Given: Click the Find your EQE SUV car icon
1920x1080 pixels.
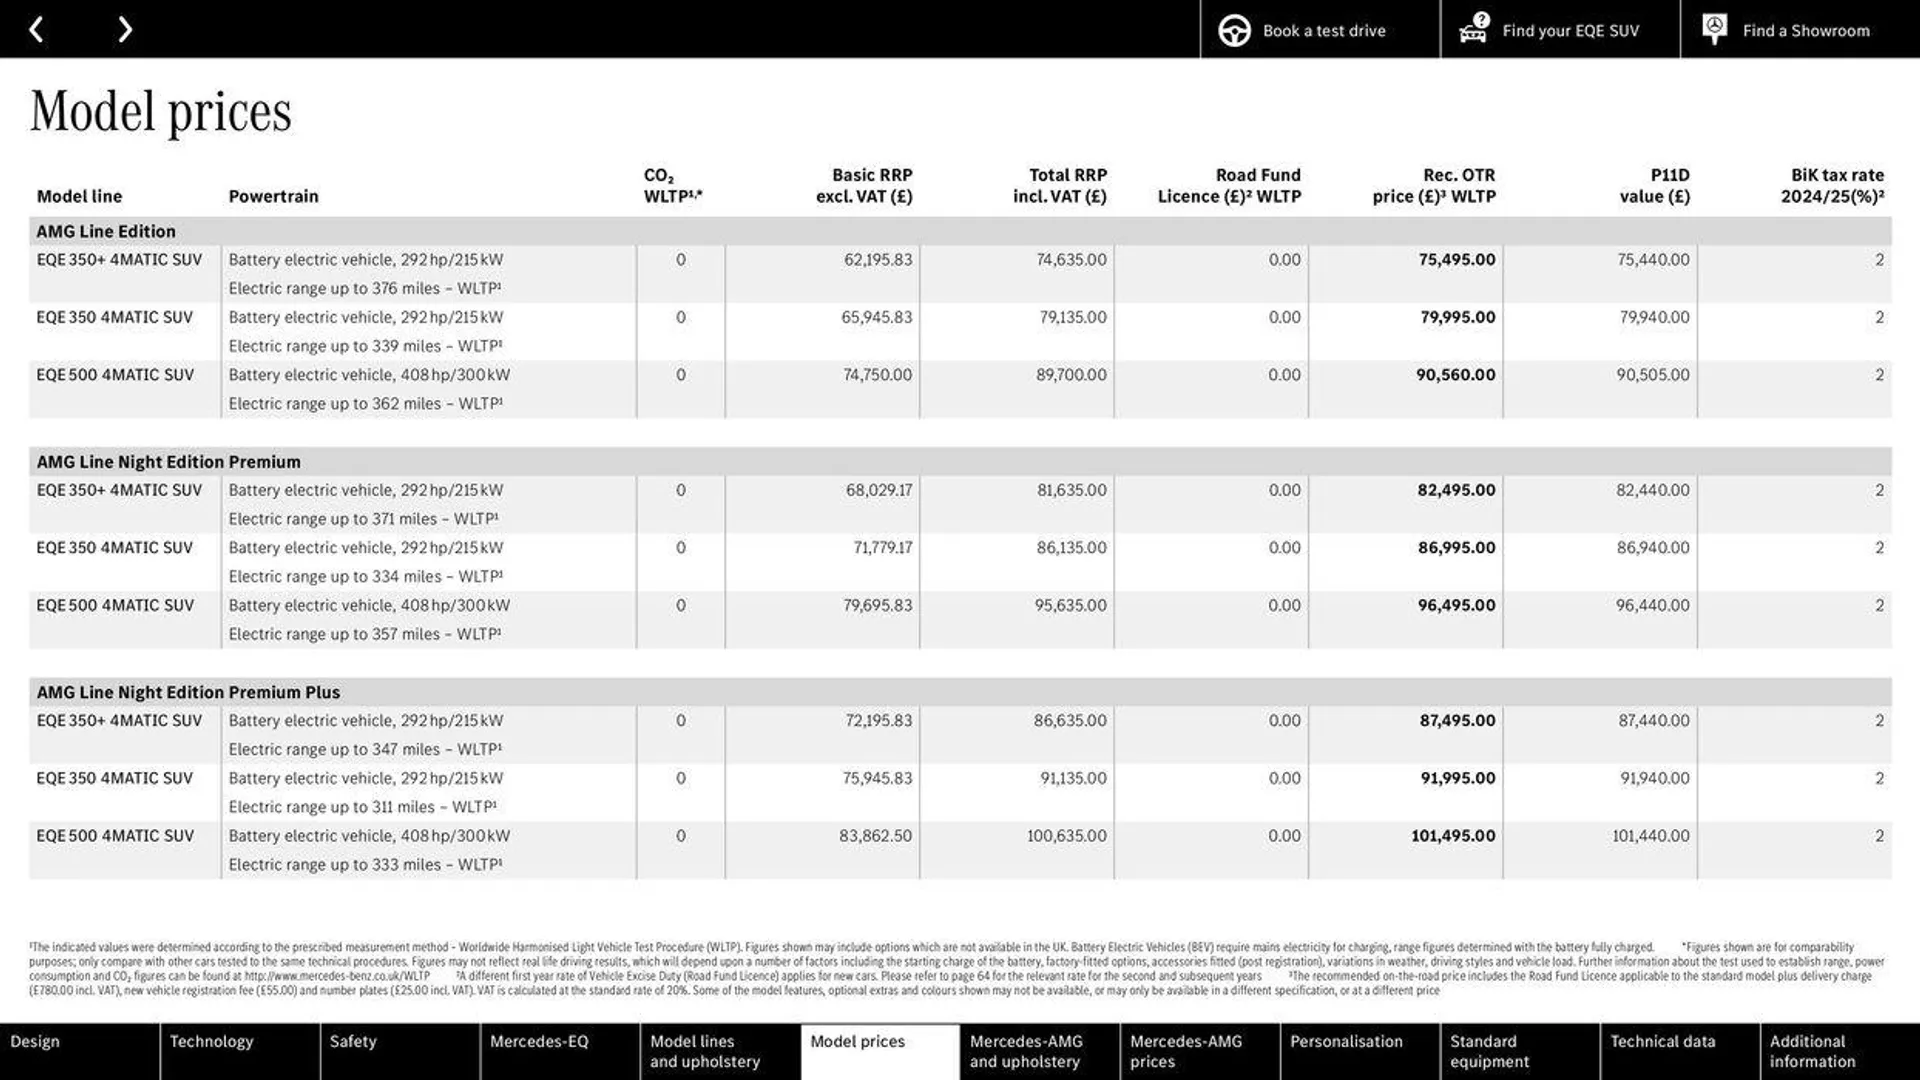Looking at the screenshot, I should coord(1474,29).
